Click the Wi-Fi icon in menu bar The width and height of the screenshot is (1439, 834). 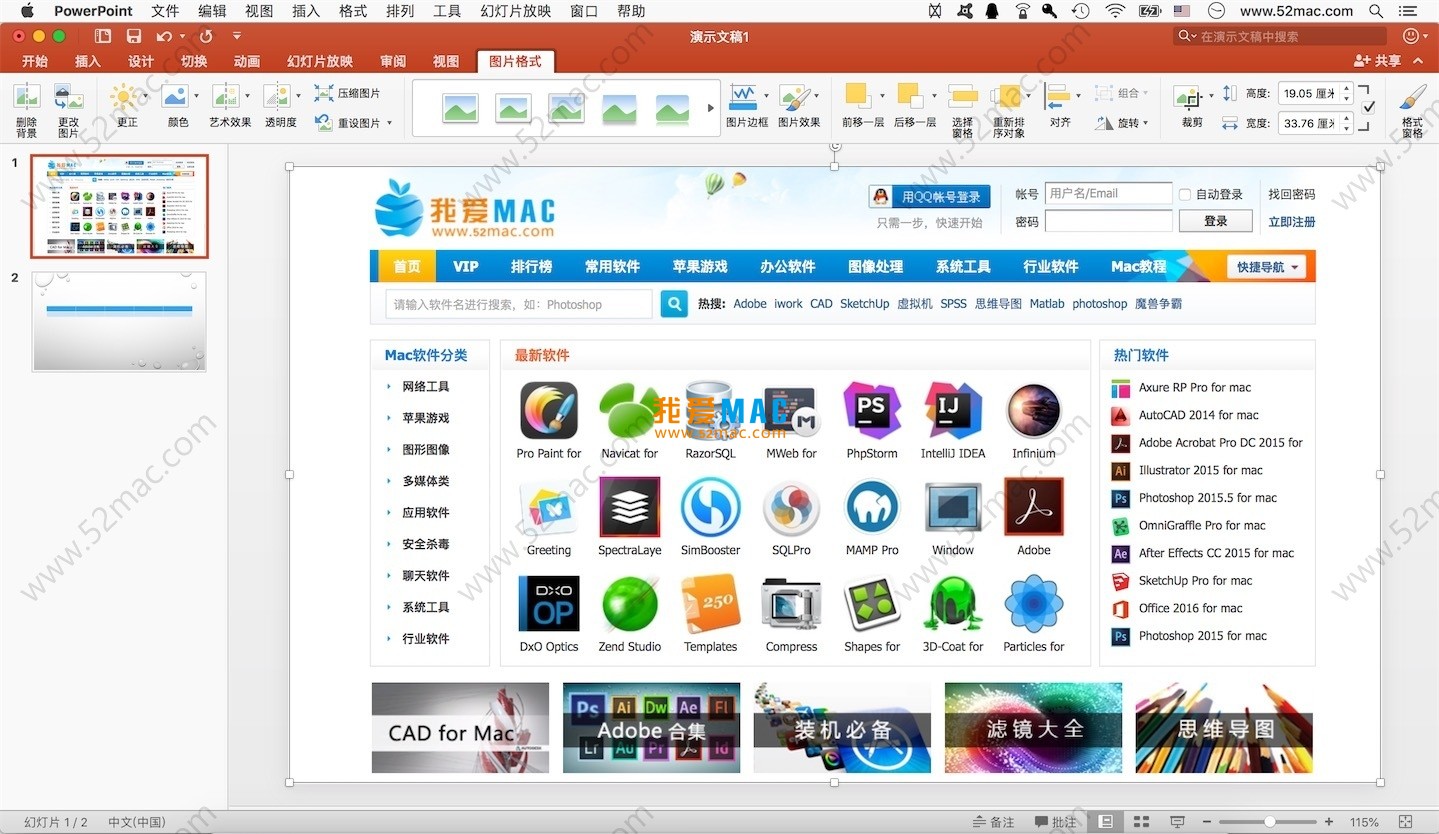pyautogui.click(x=1115, y=11)
